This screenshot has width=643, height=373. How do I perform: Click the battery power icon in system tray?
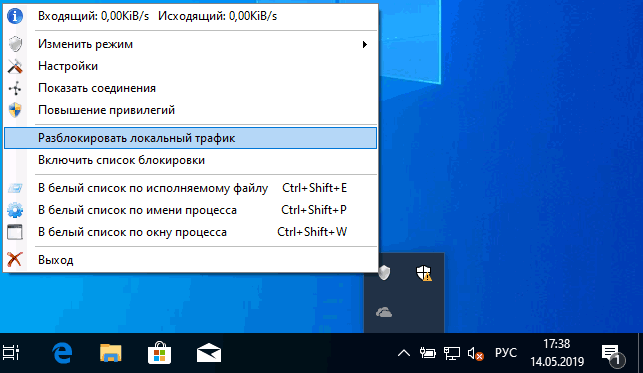coord(427,353)
